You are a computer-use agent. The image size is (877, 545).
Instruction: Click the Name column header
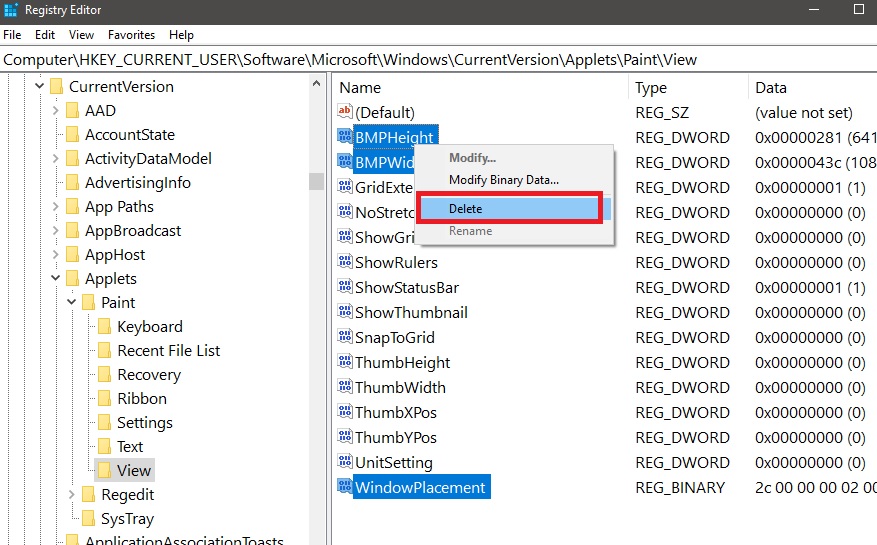[481, 88]
